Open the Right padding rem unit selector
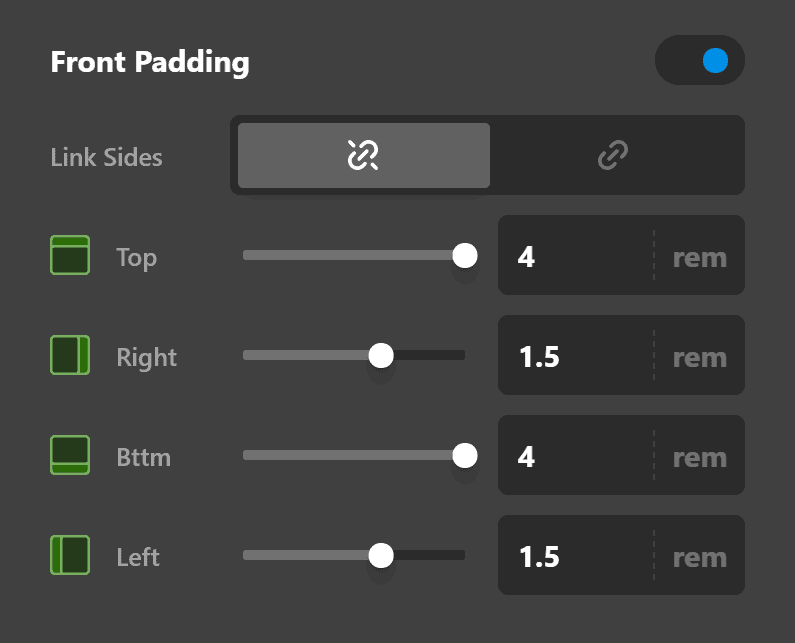 (699, 357)
